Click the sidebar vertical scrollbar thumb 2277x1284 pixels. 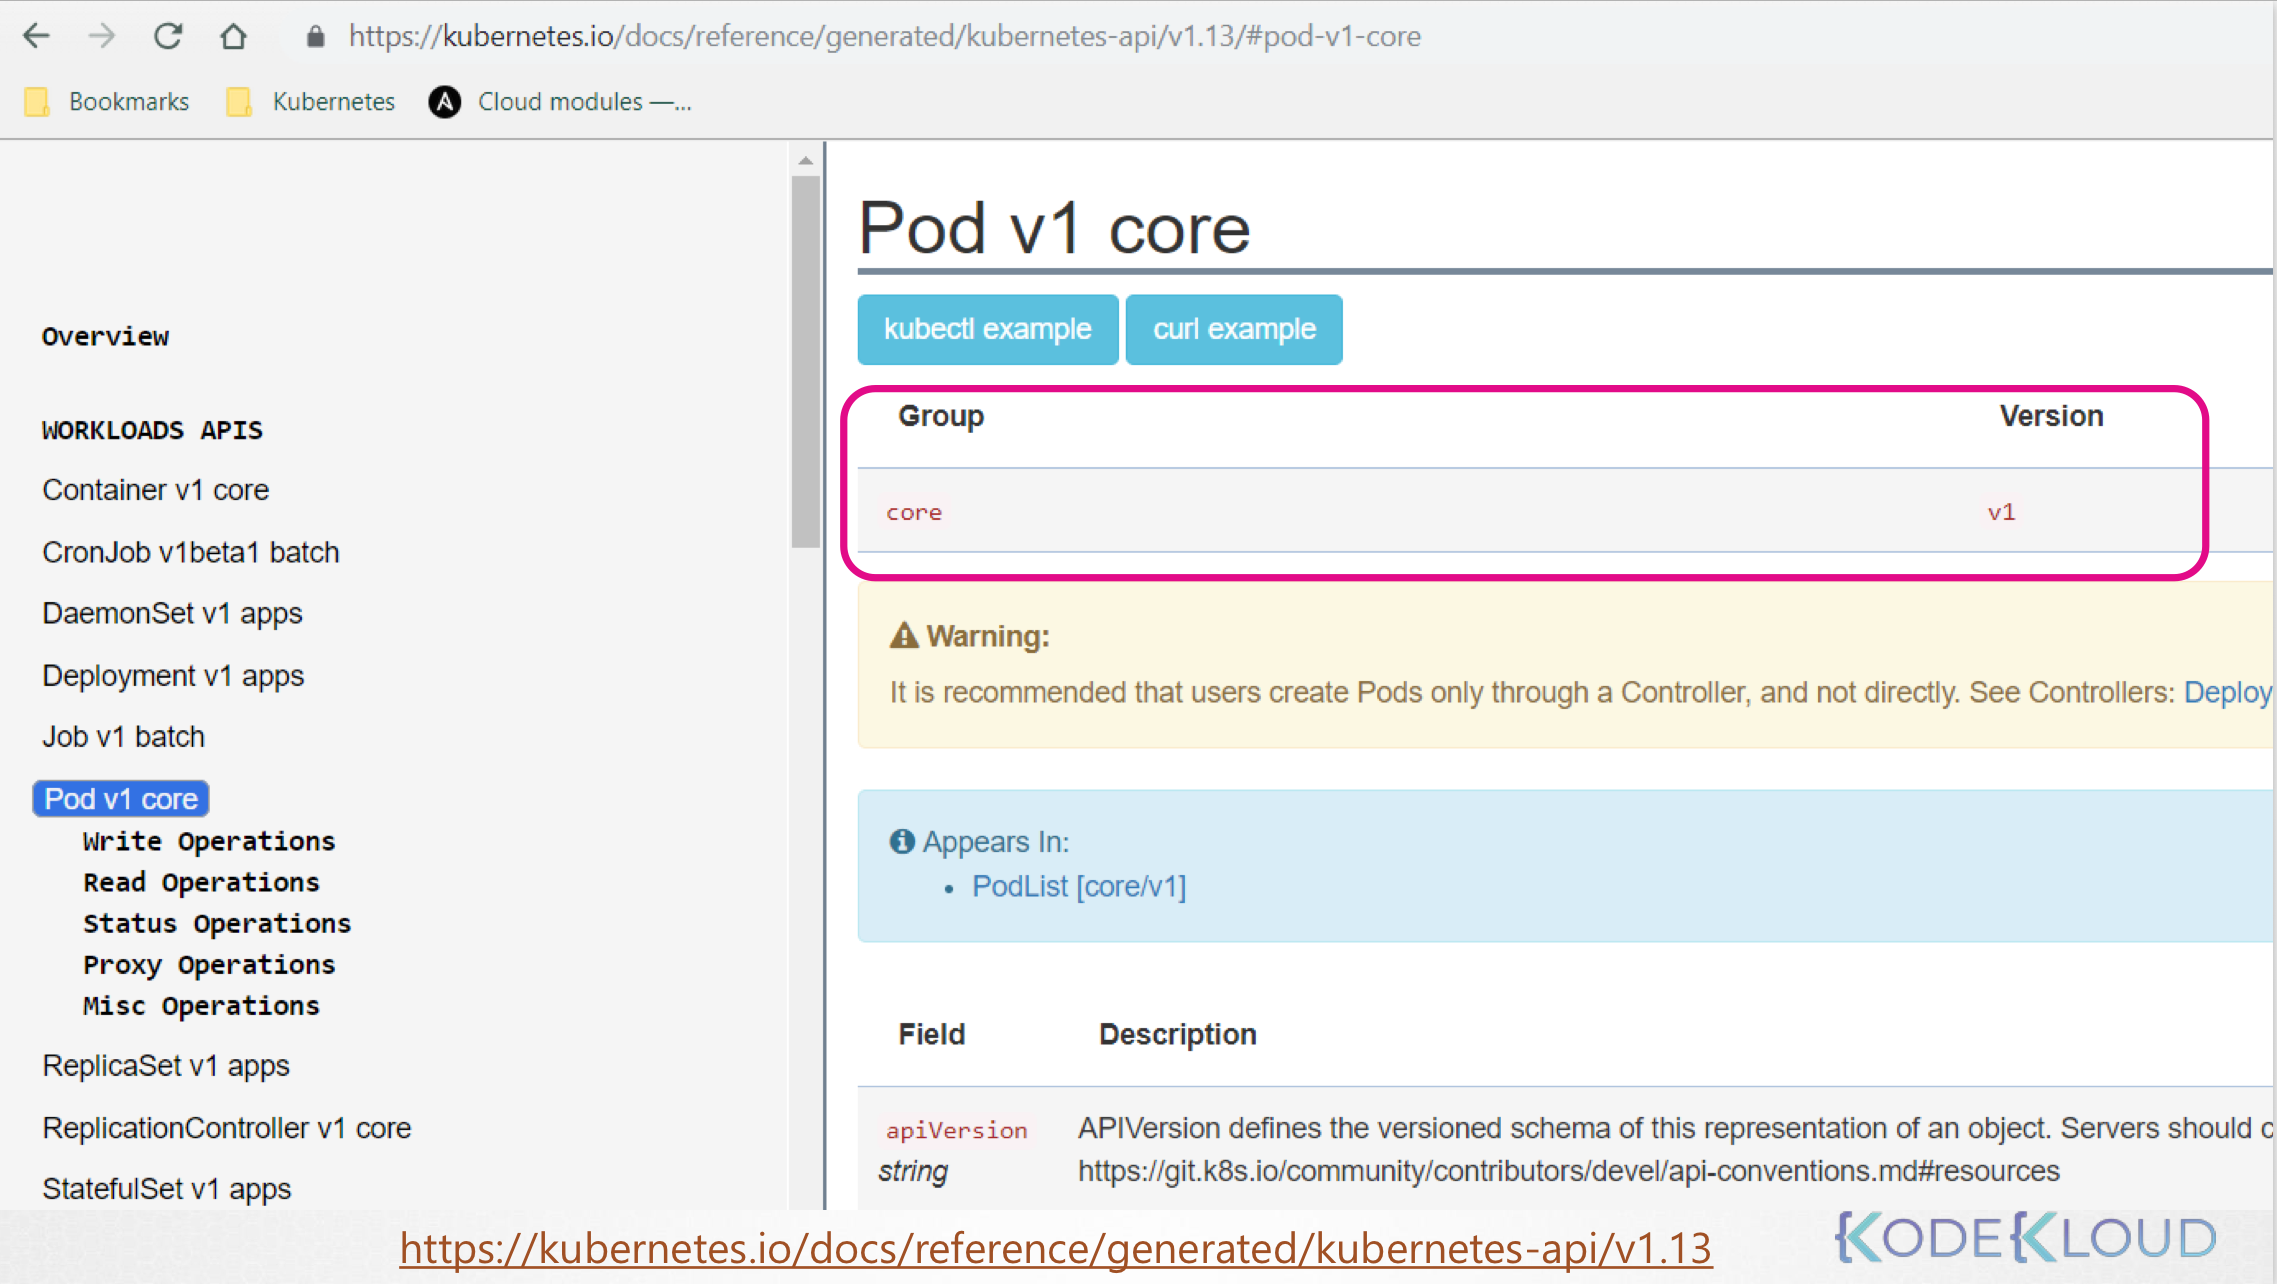click(x=806, y=360)
